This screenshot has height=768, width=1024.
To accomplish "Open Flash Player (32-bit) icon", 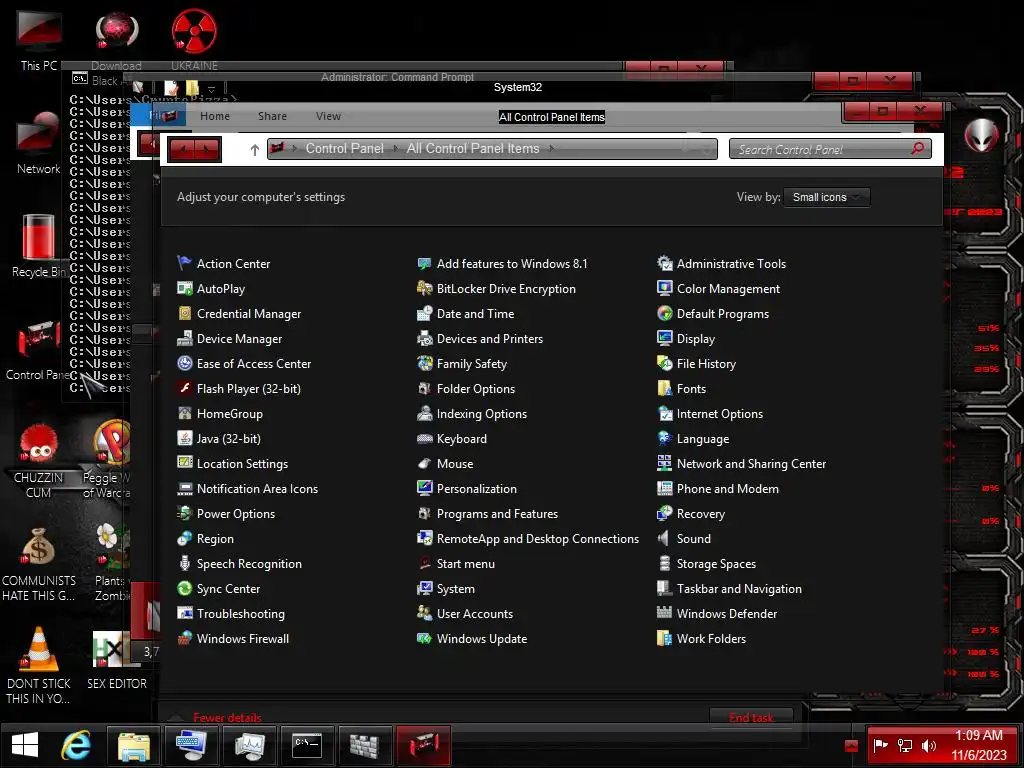I will pyautogui.click(x=185, y=389).
